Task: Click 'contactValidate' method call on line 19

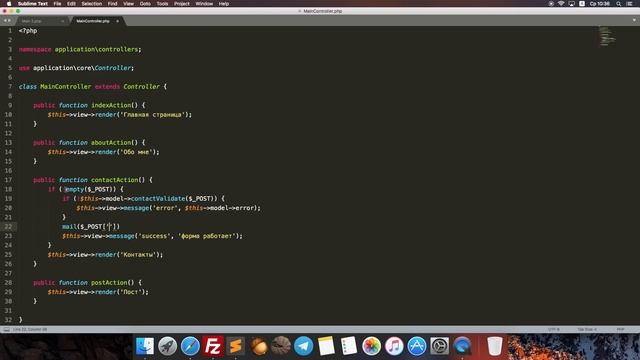Action: pyautogui.click(x=158, y=199)
